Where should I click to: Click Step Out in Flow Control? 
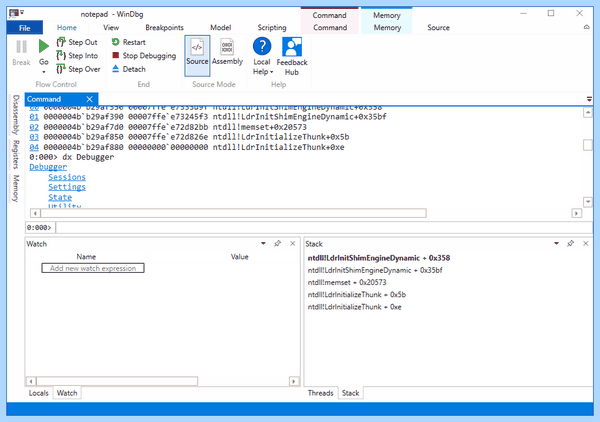click(x=77, y=42)
